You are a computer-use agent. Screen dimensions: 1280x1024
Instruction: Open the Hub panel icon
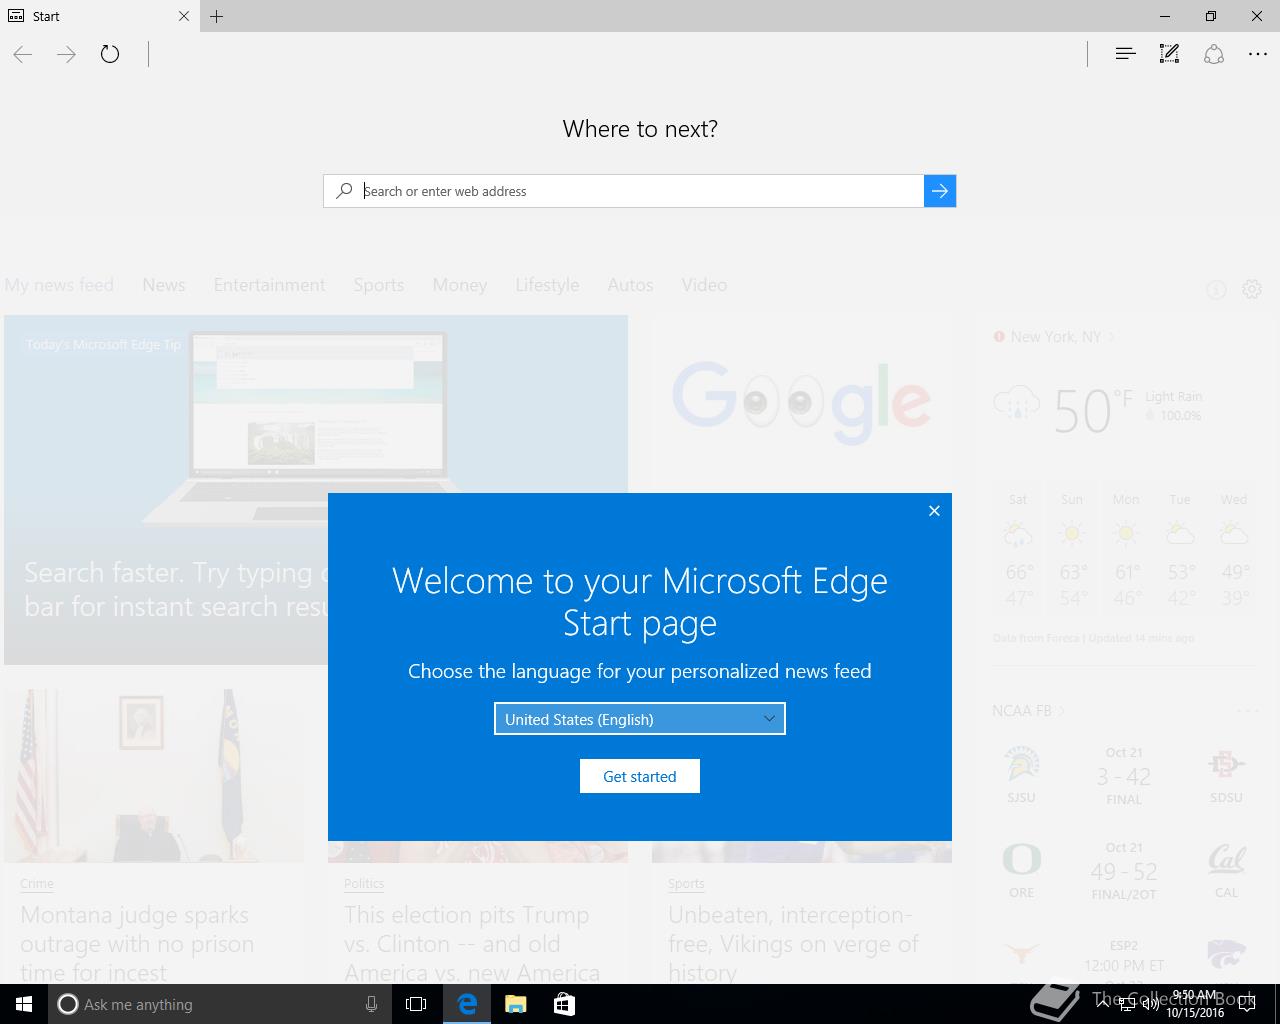click(1125, 54)
